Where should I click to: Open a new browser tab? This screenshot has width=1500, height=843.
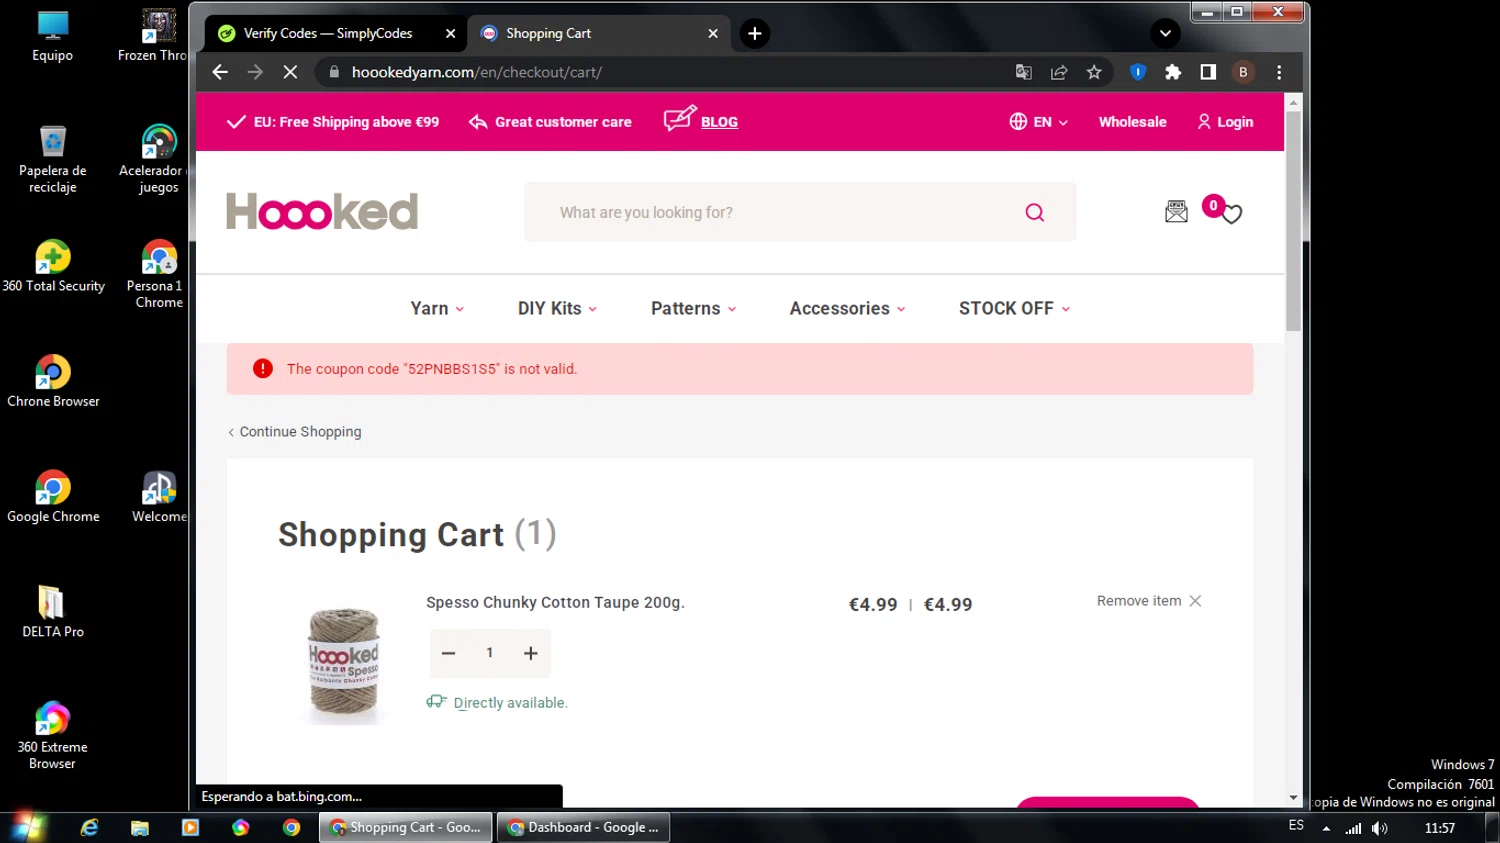tap(755, 33)
